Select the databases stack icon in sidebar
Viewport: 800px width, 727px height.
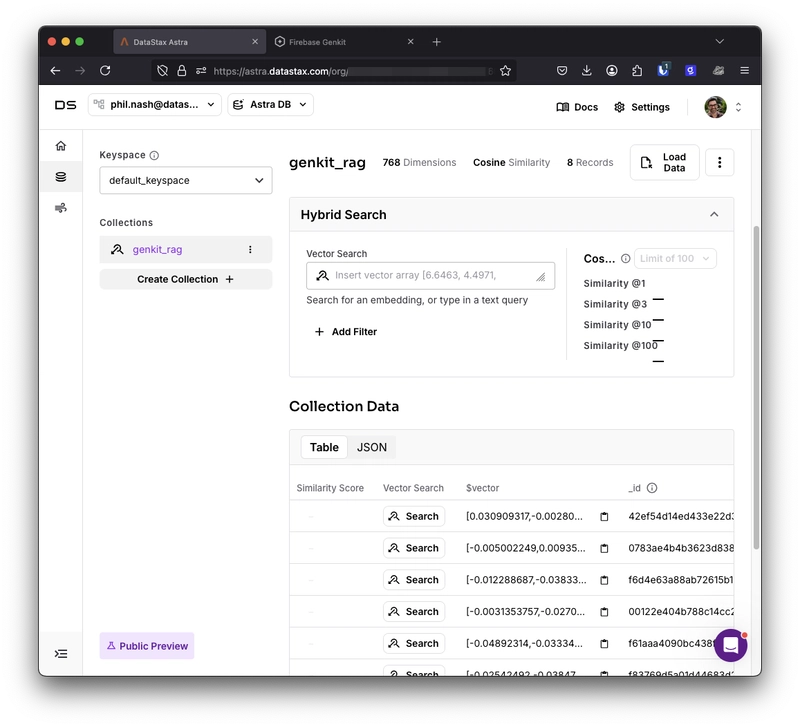click(61, 177)
